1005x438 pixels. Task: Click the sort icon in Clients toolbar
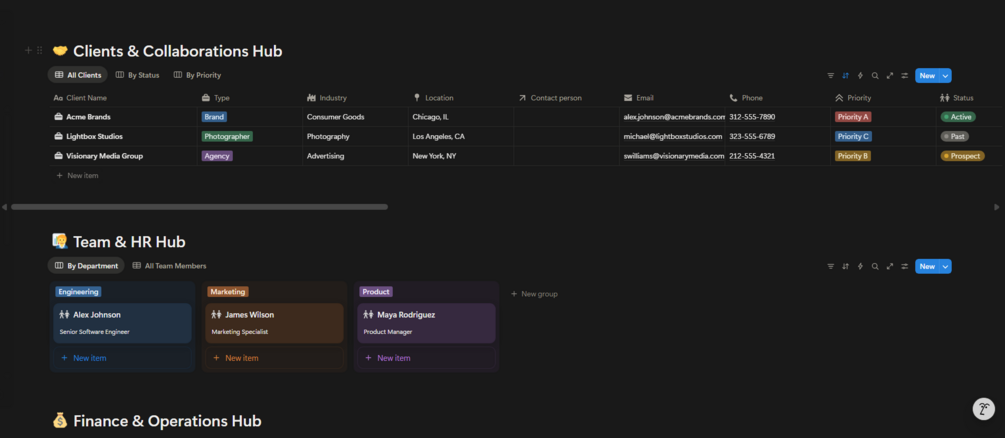[x=845, y=76]
